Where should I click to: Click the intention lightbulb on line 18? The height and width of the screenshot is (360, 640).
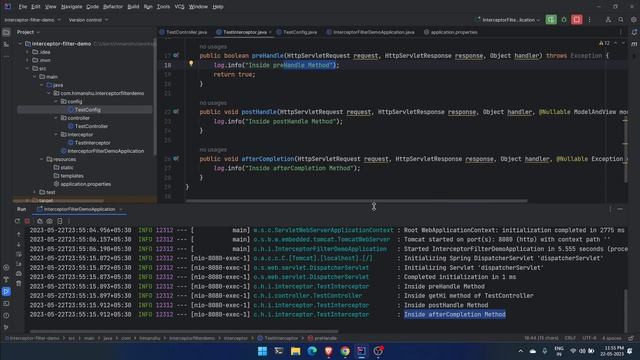click(191, 64)
